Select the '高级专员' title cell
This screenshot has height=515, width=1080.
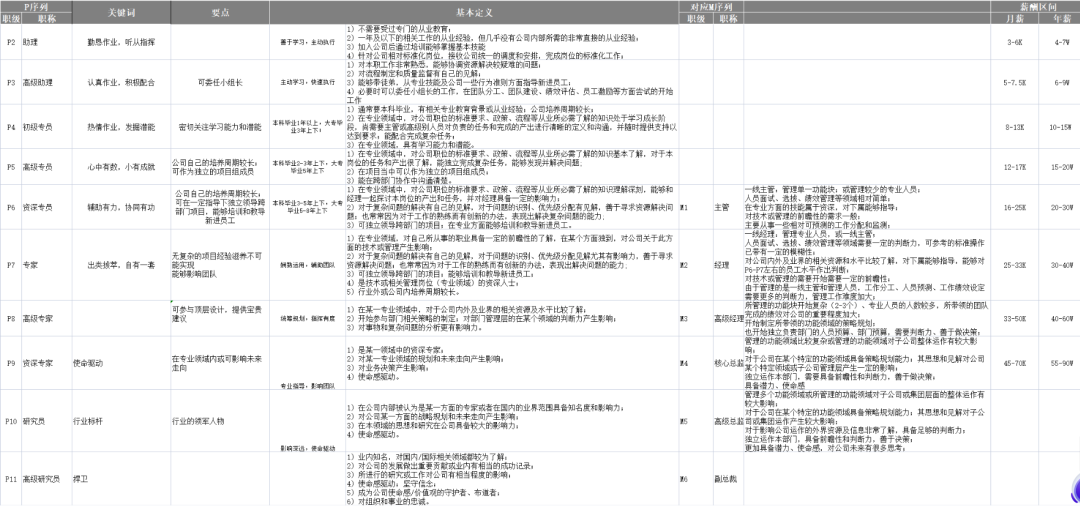point(46,167)
